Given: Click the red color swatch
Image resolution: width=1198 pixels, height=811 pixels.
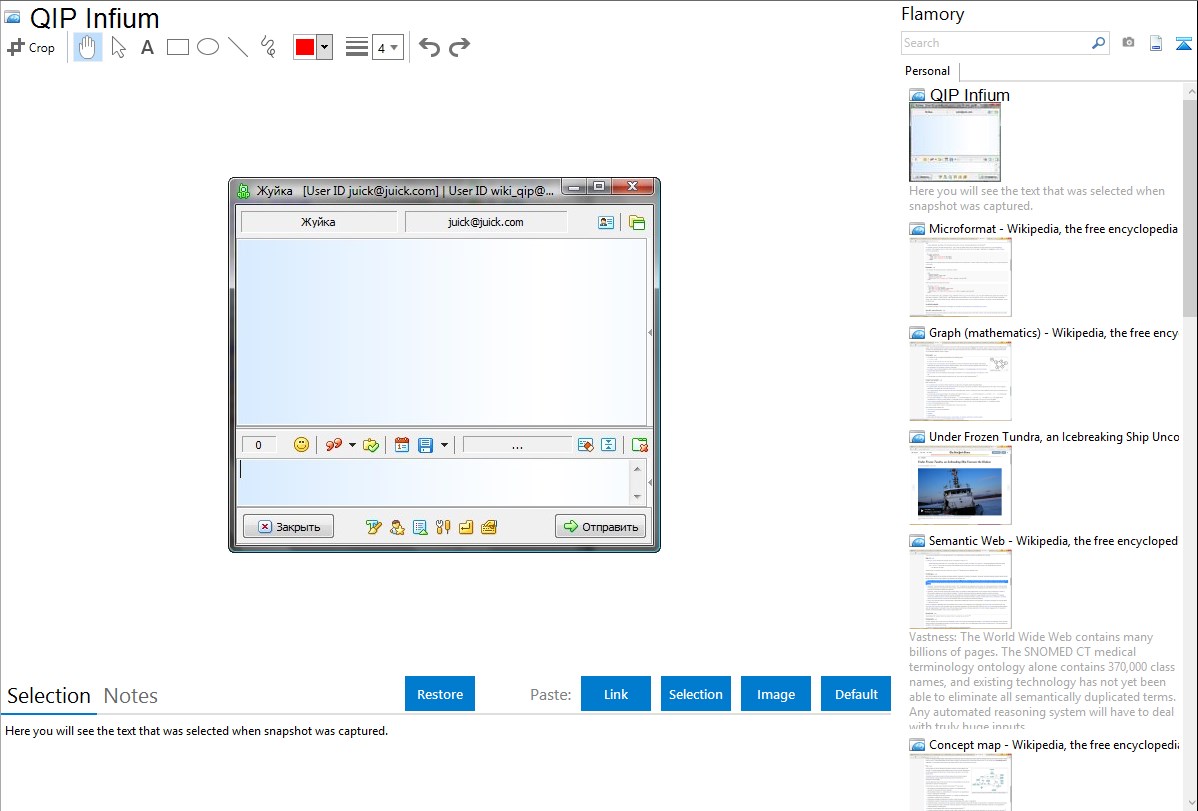Looking at the screenshot, I should (x=305, y=47).
